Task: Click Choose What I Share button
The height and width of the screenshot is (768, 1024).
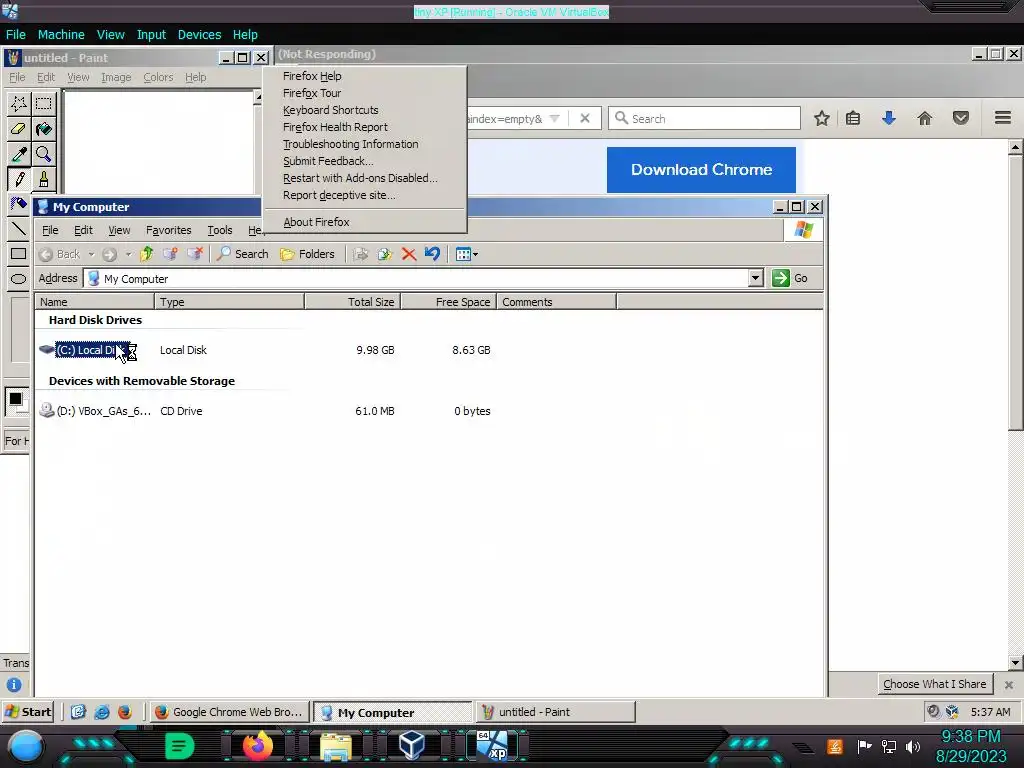Action: click(935, 684)
